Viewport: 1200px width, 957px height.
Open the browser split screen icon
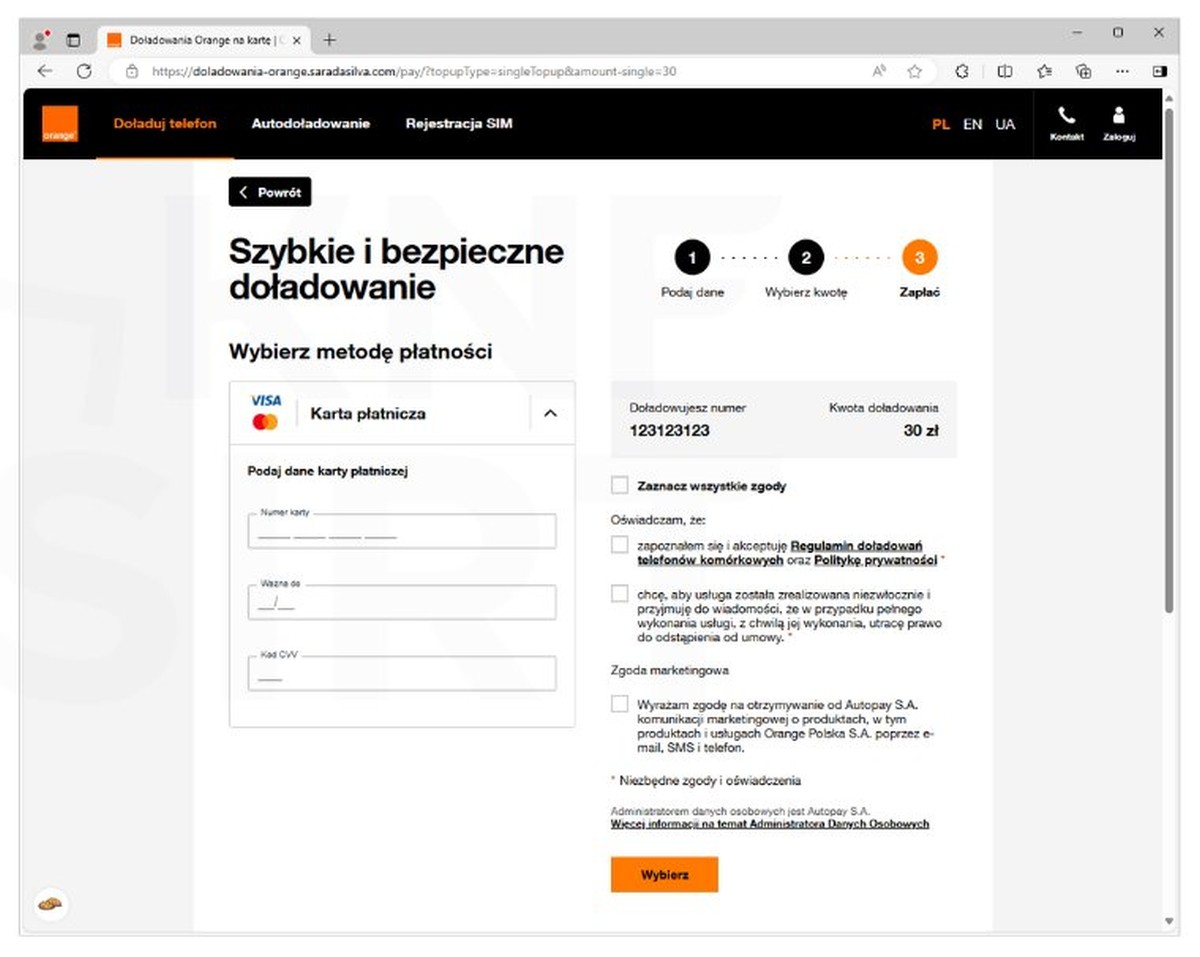click(1005, 71)
